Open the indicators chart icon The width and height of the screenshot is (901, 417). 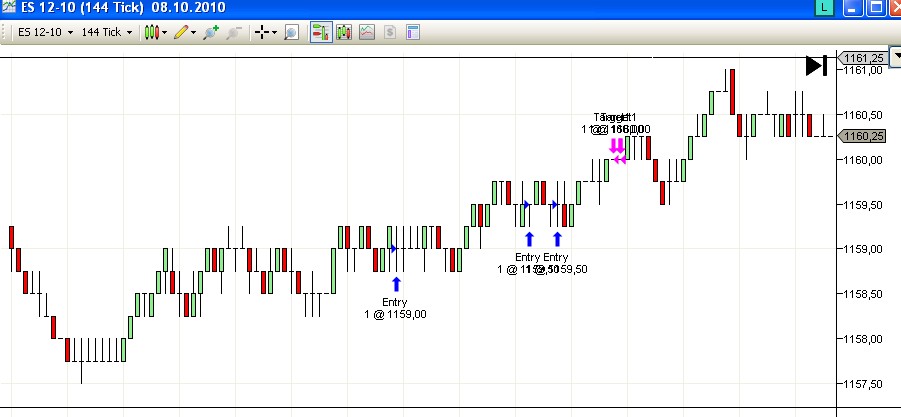[x=366, y=32]
